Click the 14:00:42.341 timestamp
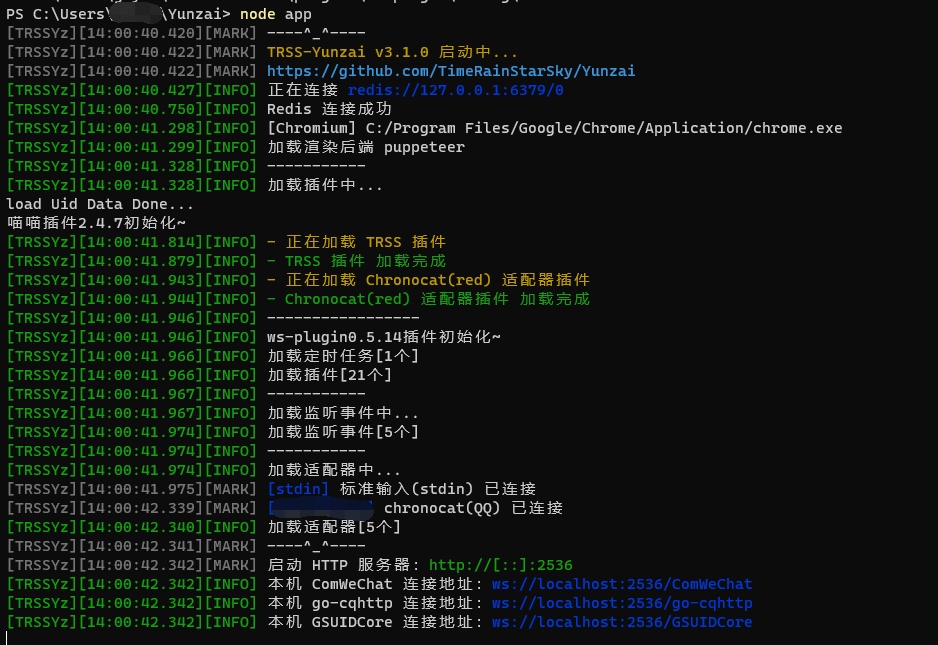The width and height of the screenshot is (938, 645). [x=141, y=546]
